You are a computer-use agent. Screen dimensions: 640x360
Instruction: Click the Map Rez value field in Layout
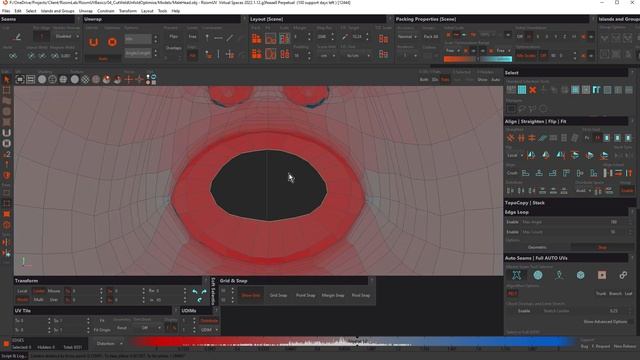pos(322,37)
